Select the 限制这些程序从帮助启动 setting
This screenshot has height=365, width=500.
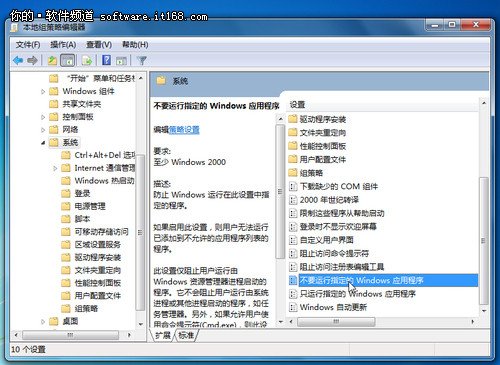coord(342,213)
